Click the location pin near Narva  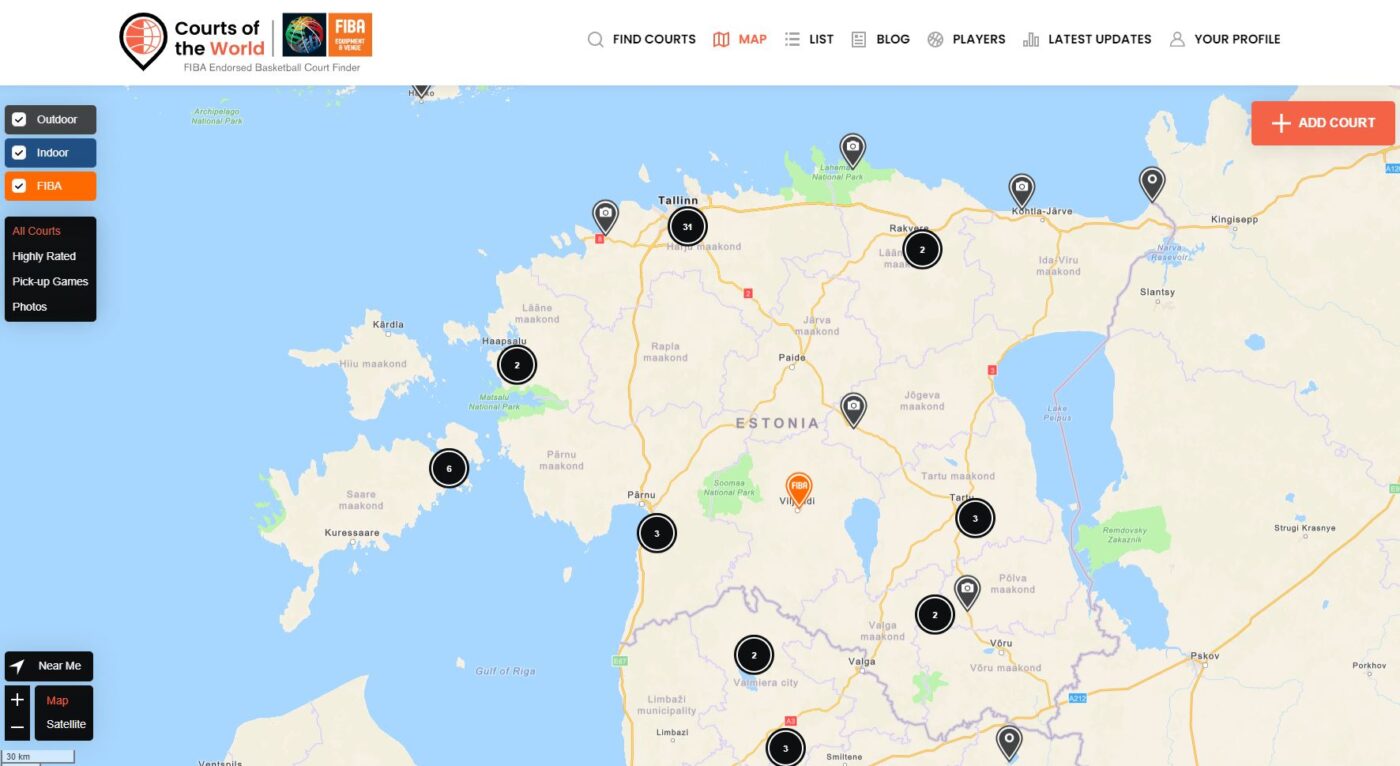click(1152, 182)
